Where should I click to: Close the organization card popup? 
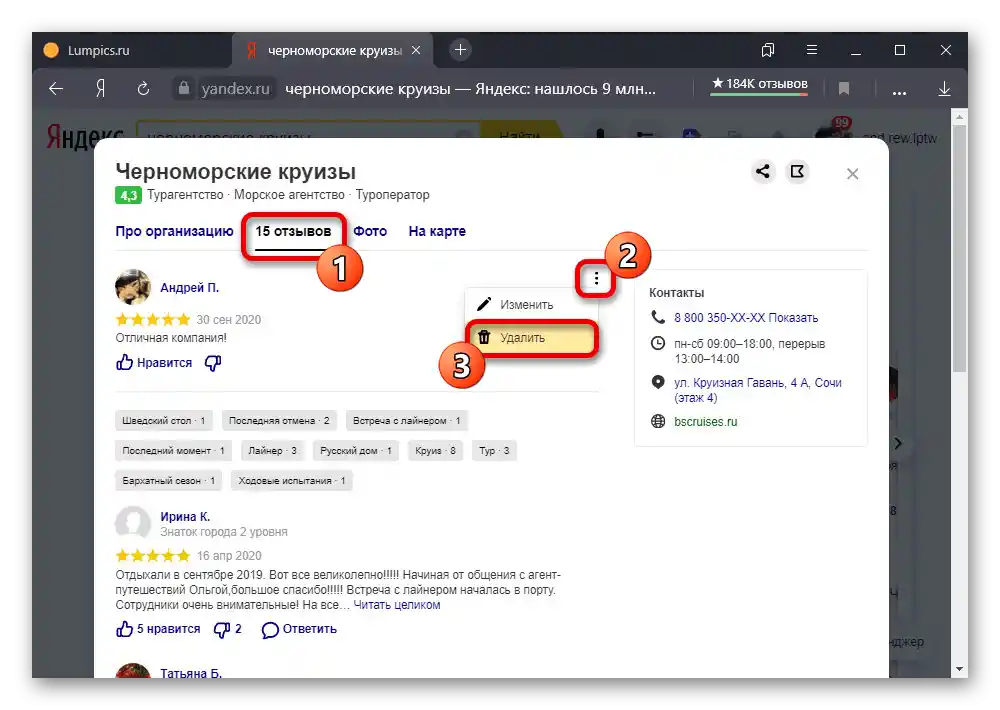(852, 174)
